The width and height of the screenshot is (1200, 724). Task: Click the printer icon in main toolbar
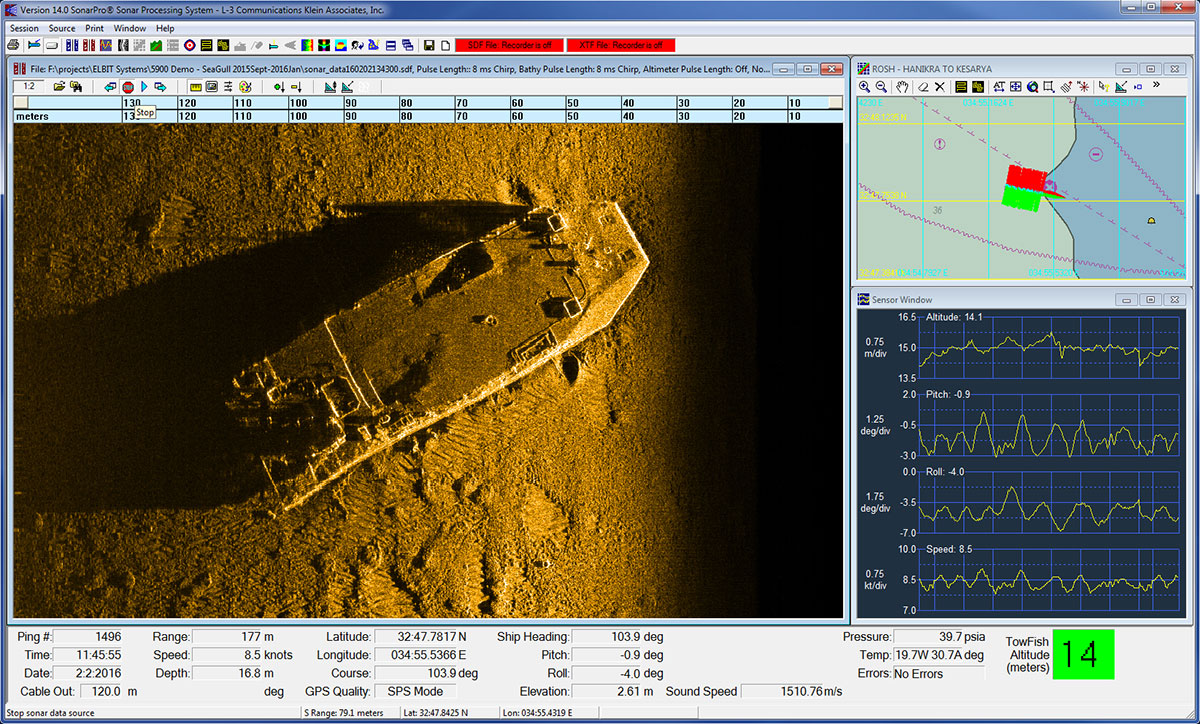pyautogui.click(x=13, y=45)
